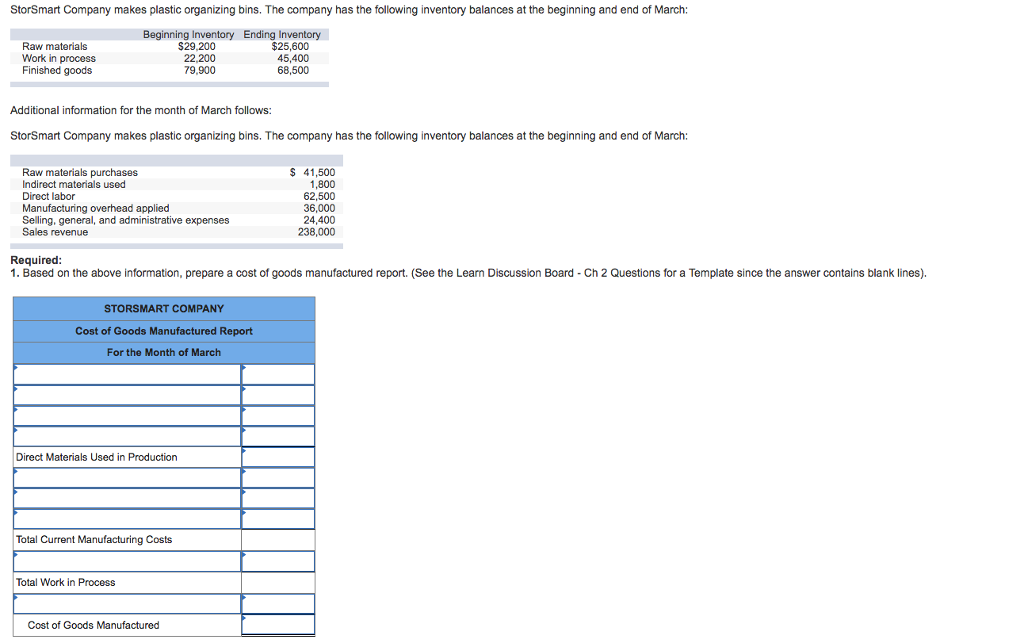Click the Direct labor label
This screenshot has width=1024, height=643.
pyautogui.click(x=48, y=196)
